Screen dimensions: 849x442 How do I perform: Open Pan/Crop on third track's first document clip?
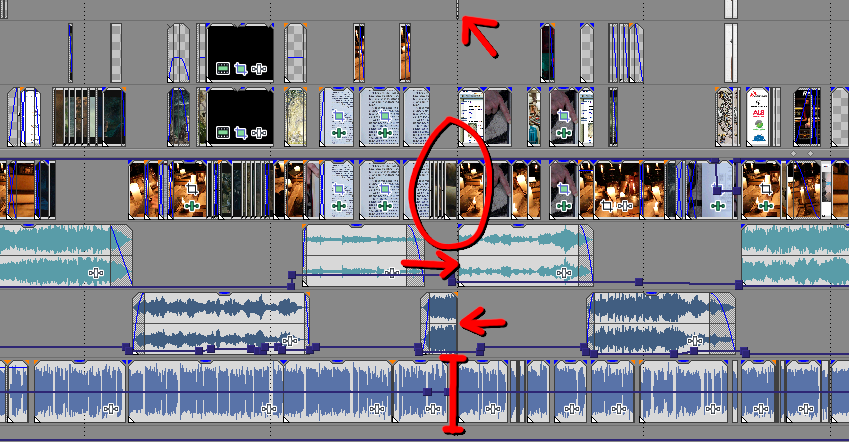point(339,189)
